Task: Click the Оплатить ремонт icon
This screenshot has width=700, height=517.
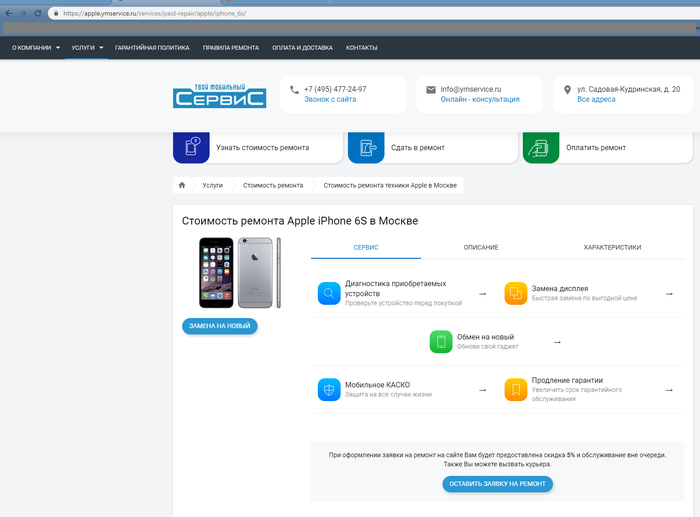Action: 541,147
